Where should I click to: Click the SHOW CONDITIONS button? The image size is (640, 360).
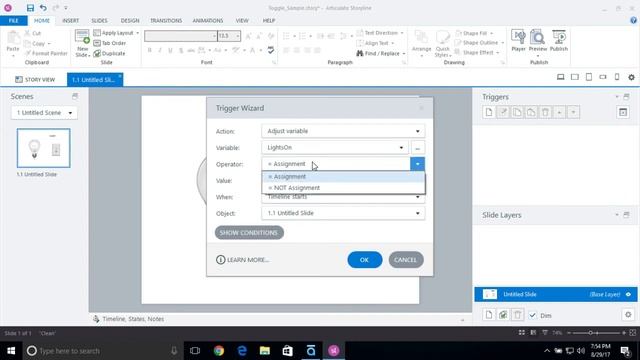(x=249, y=233)
